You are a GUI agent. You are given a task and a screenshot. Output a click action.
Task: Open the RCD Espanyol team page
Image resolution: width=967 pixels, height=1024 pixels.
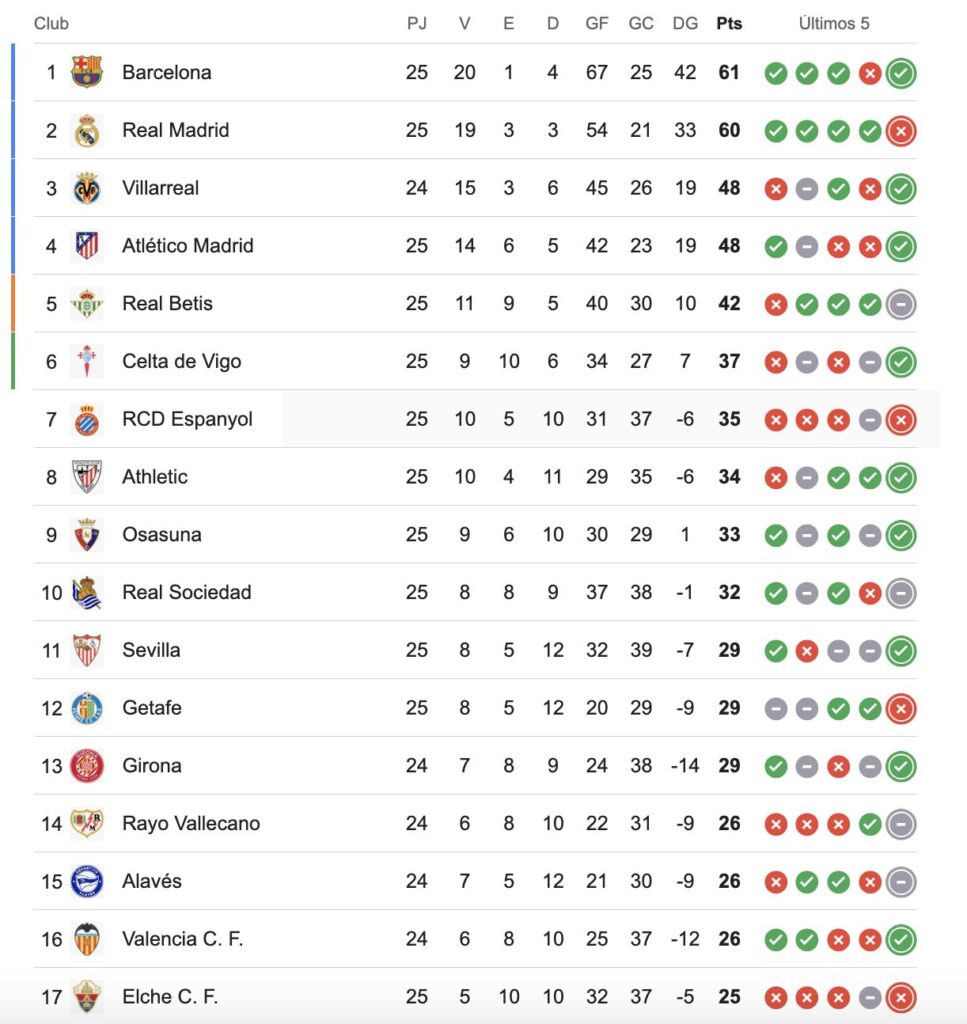[187, 419]
